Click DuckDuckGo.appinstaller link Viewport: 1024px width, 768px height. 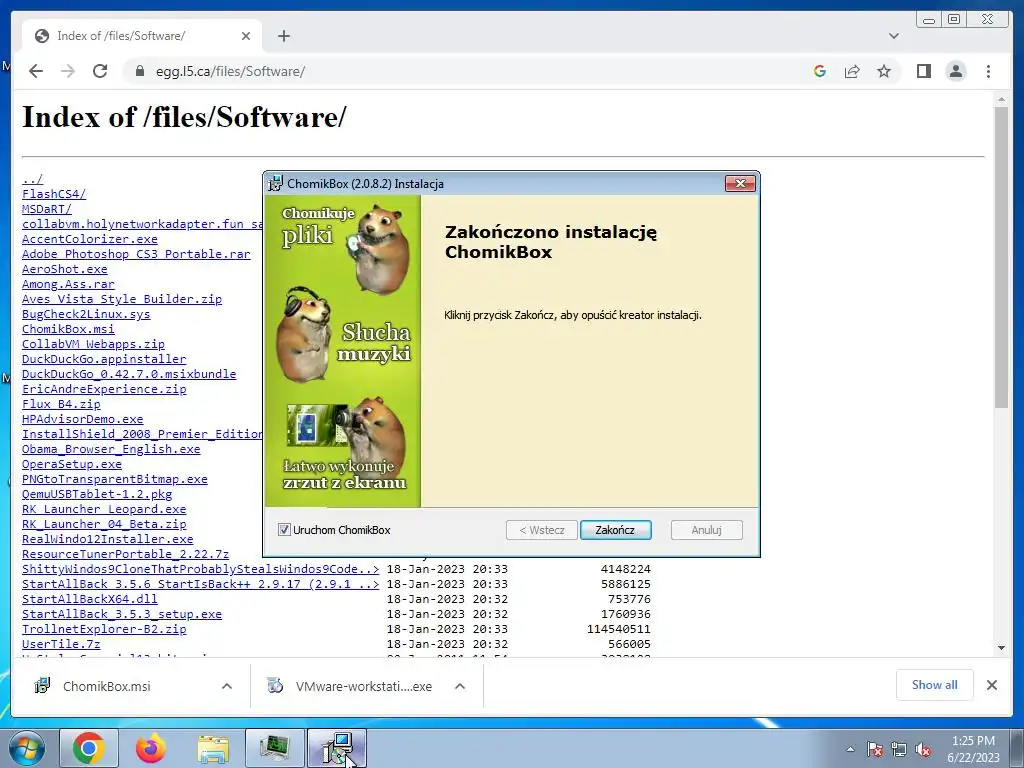104,359
